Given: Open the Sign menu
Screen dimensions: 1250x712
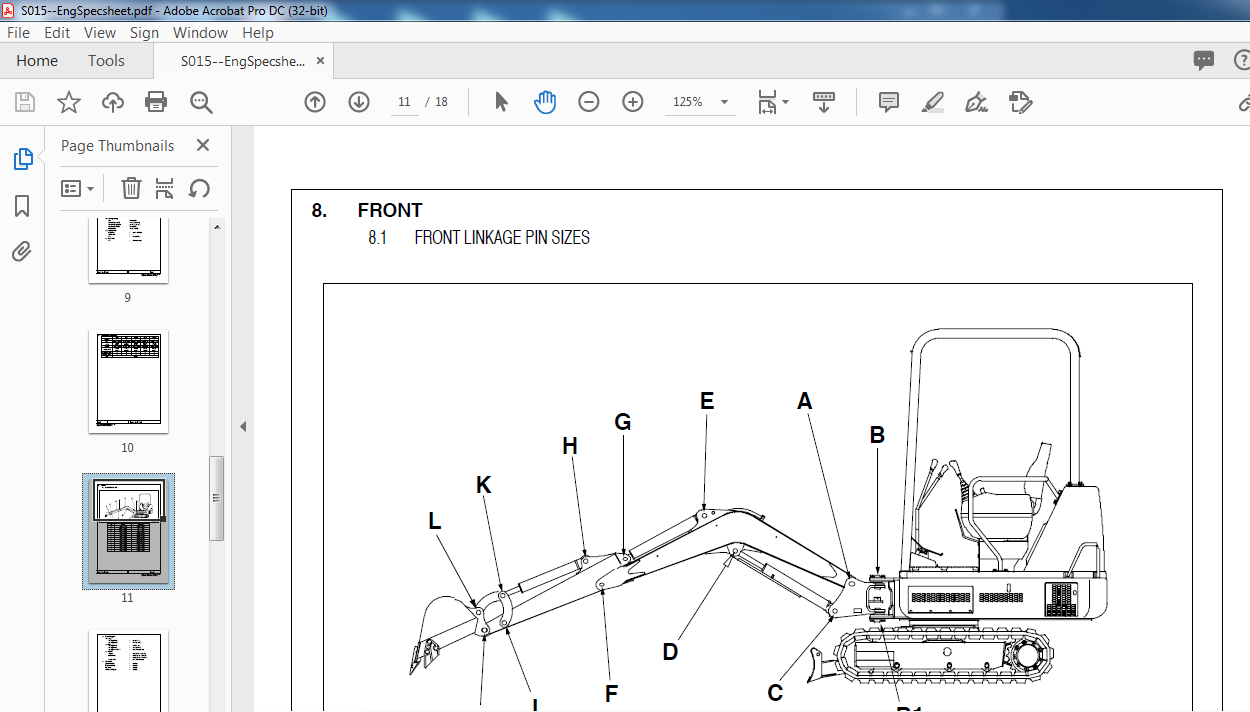Looking at the screenshot, I should pyautogui.click(x=144, y=33).
